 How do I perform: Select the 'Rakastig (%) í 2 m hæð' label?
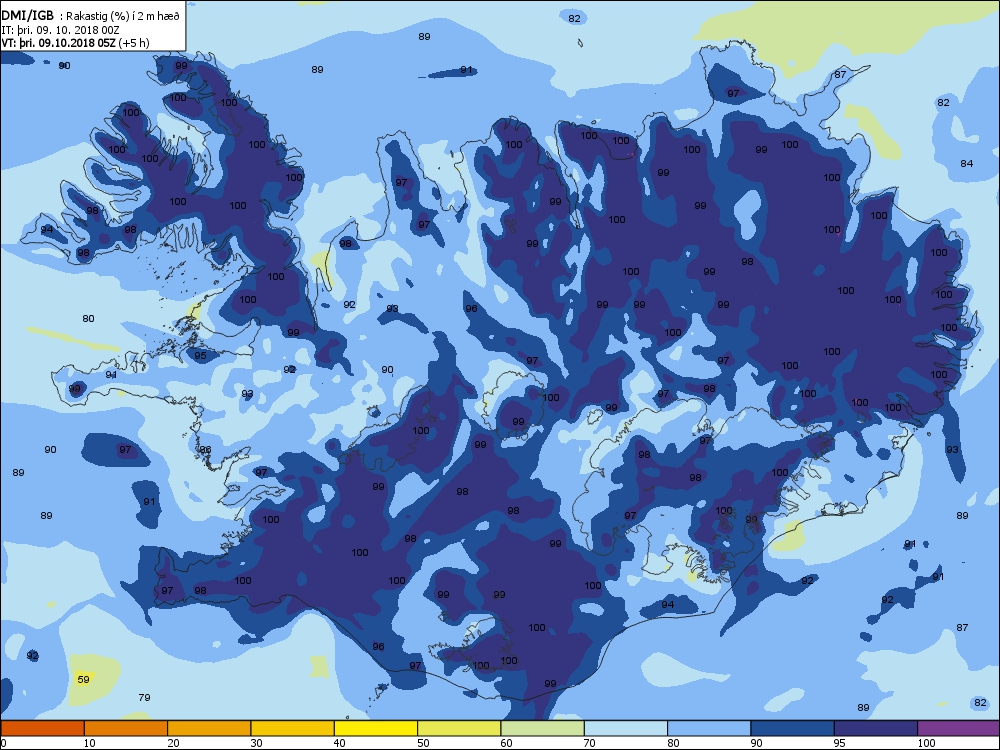[x=122, y=17]
